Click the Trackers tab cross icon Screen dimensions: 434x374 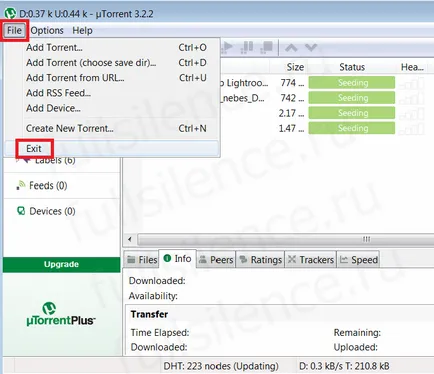292,259
